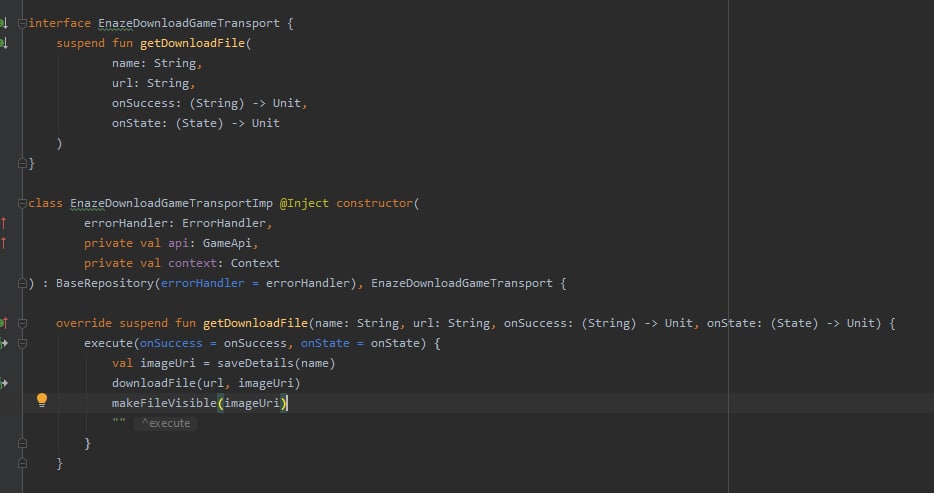Click EnazeDownloadGameTransport name in interface declaration
The width and height of the screenshot is (934, 493).
point(189,23)
